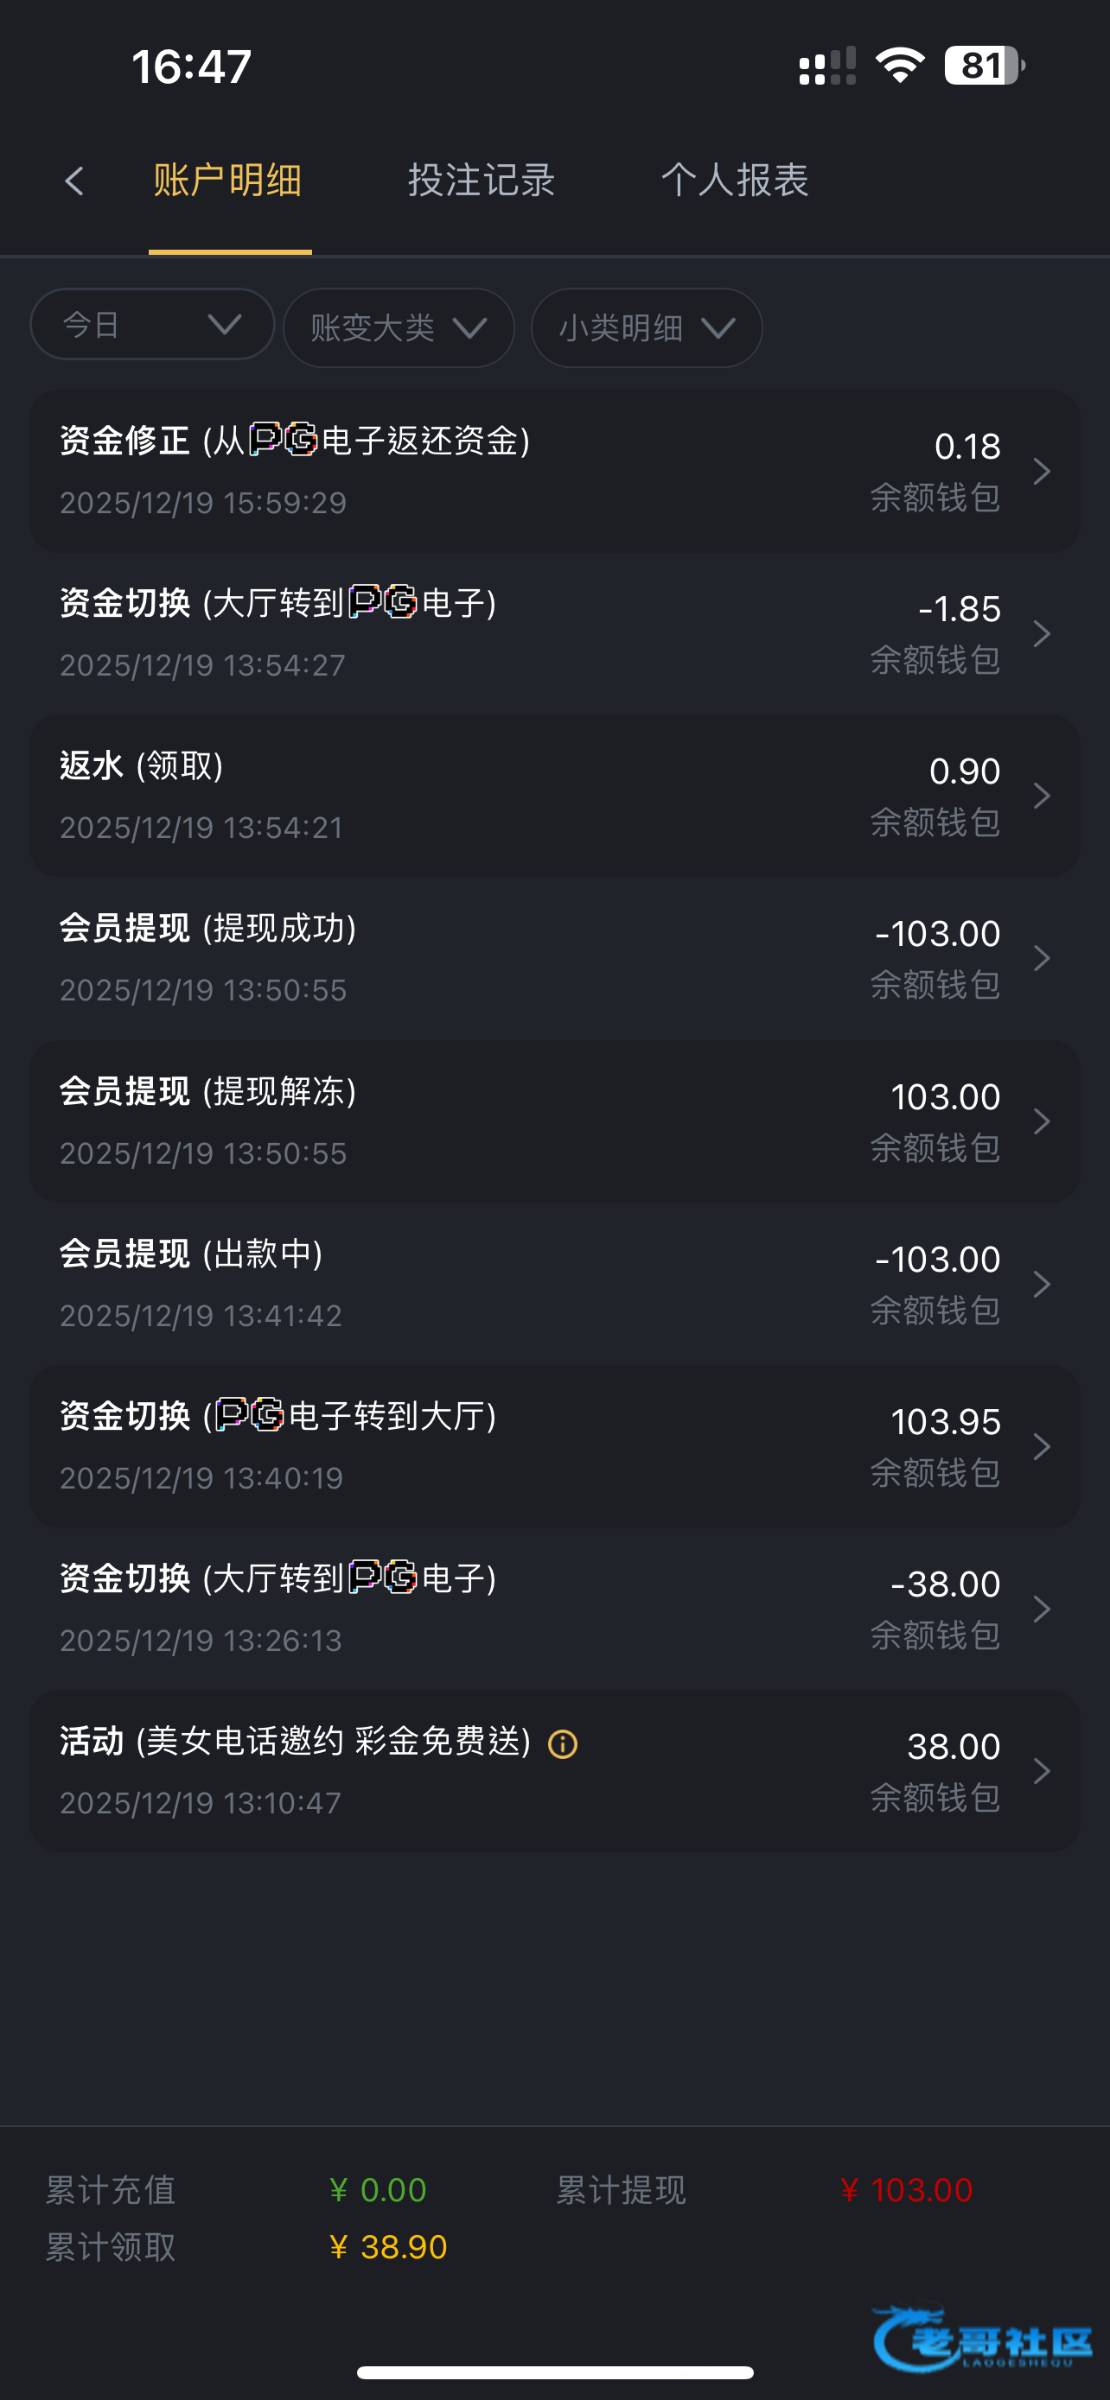1110x2400 pixels.
Task: Tap the arrow on the 38.00 activity bonus row
Action: coord(1041,1771)
